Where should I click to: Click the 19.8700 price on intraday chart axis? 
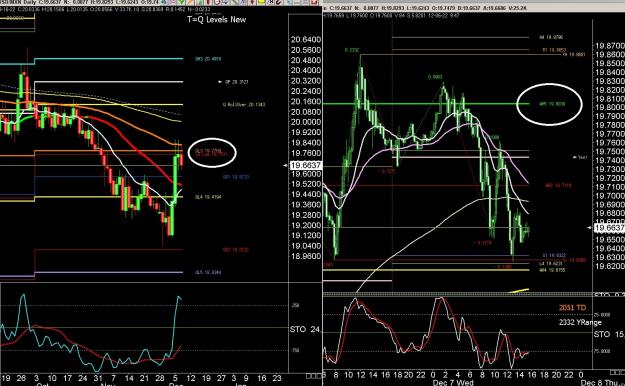click(610, 46)
